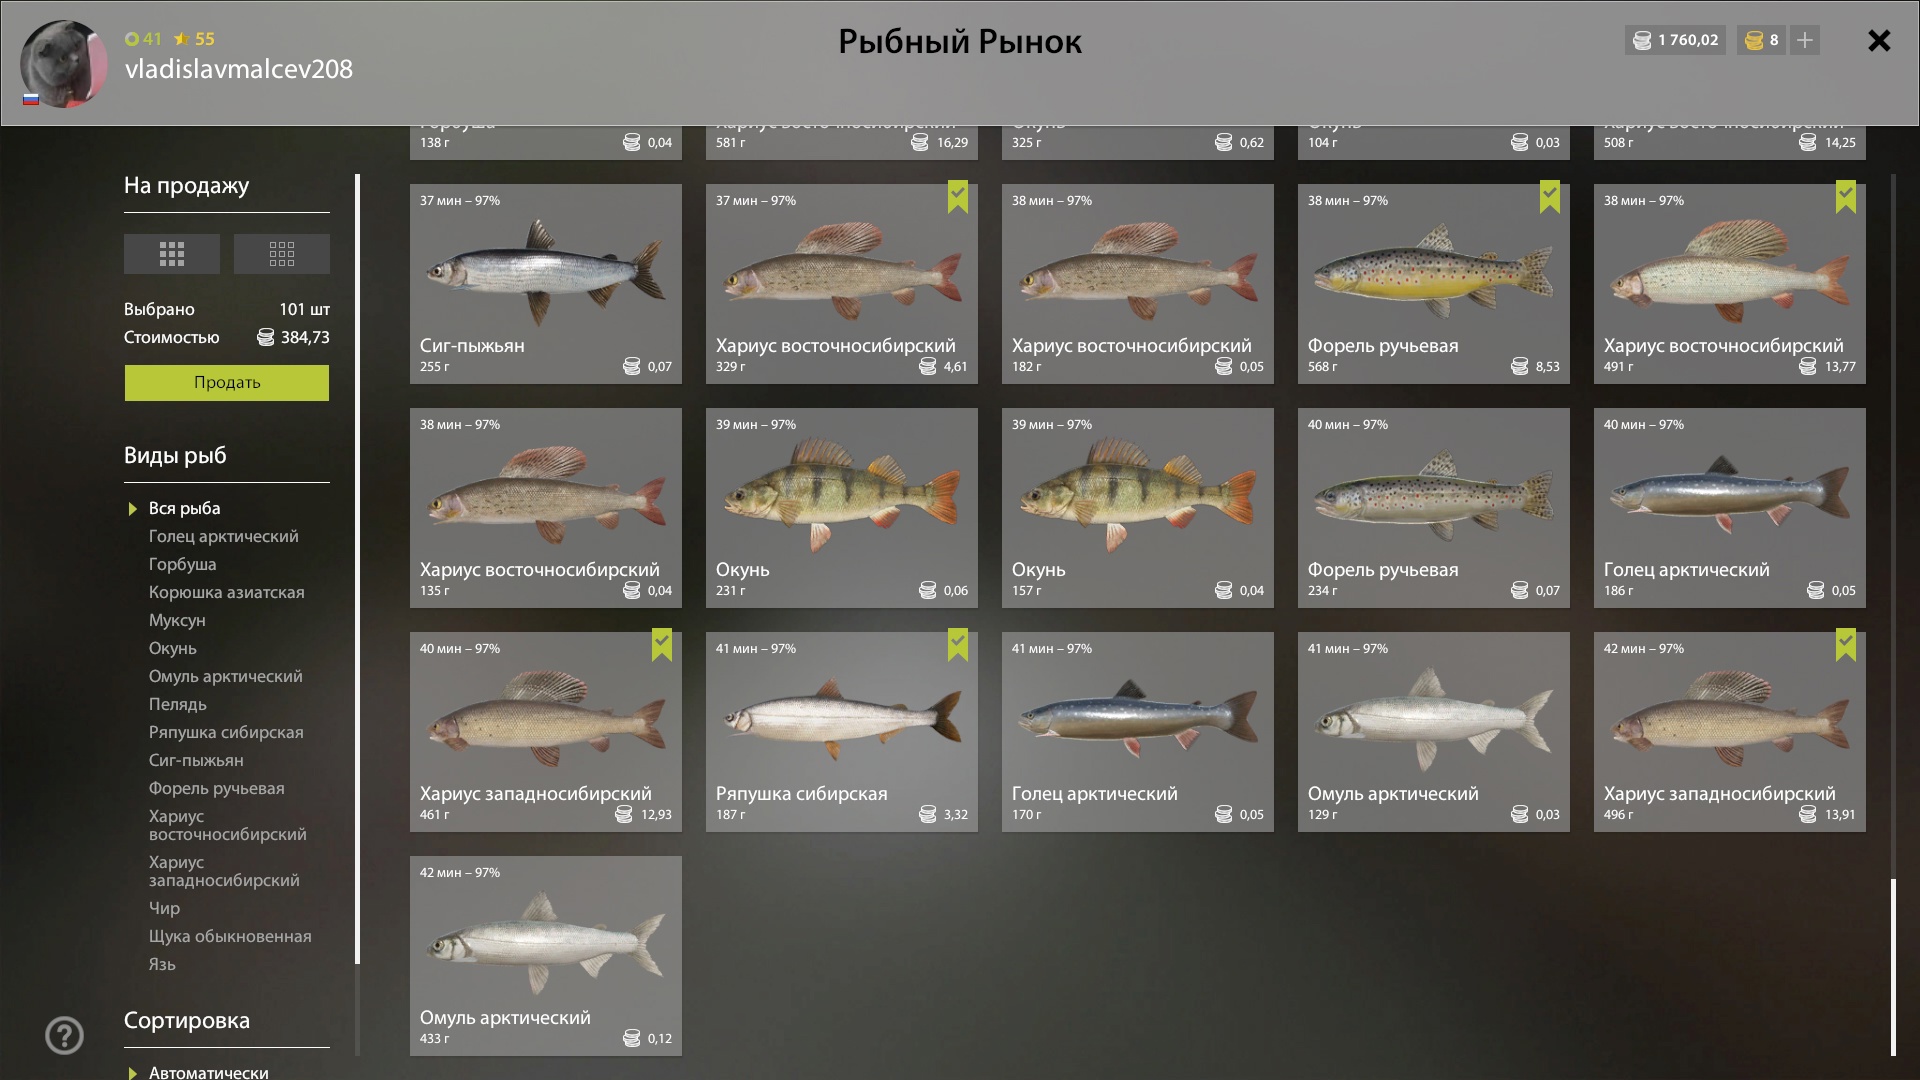Viewport: 1920px width, 1080px height.
Task: Click username vladislavmalcev208
Action: [x=239, y=69]
